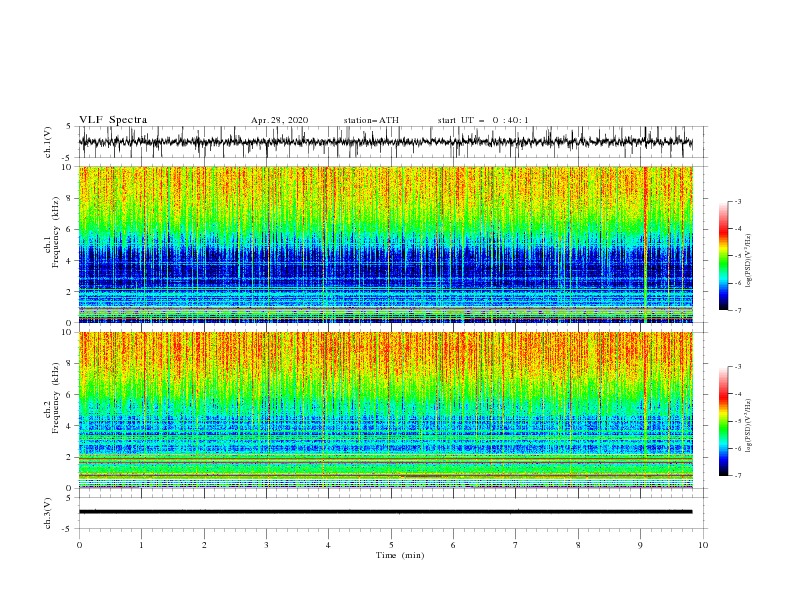Click the "-5" label on ch.1 color bar
This screenshot has height=612, width=792.
(737, 256)
